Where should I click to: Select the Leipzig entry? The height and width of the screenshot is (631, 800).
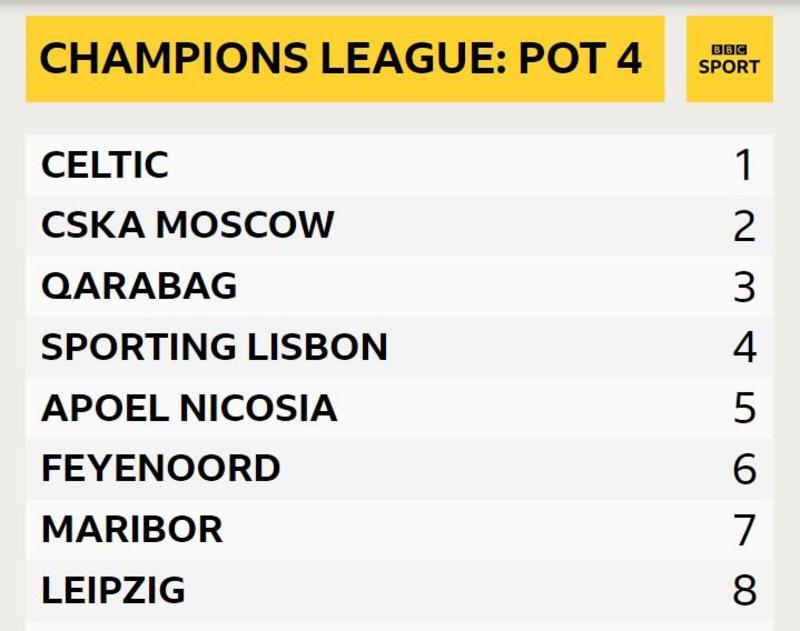113,590
